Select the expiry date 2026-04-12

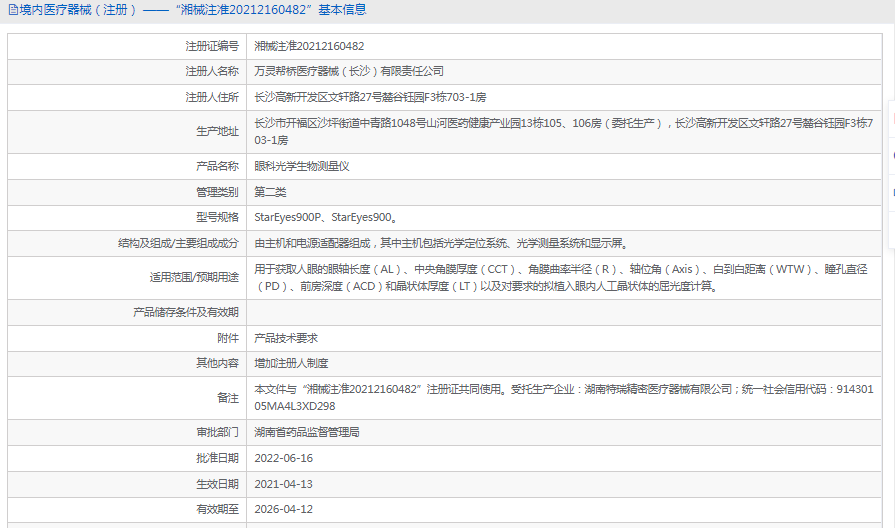click(284, 509)
